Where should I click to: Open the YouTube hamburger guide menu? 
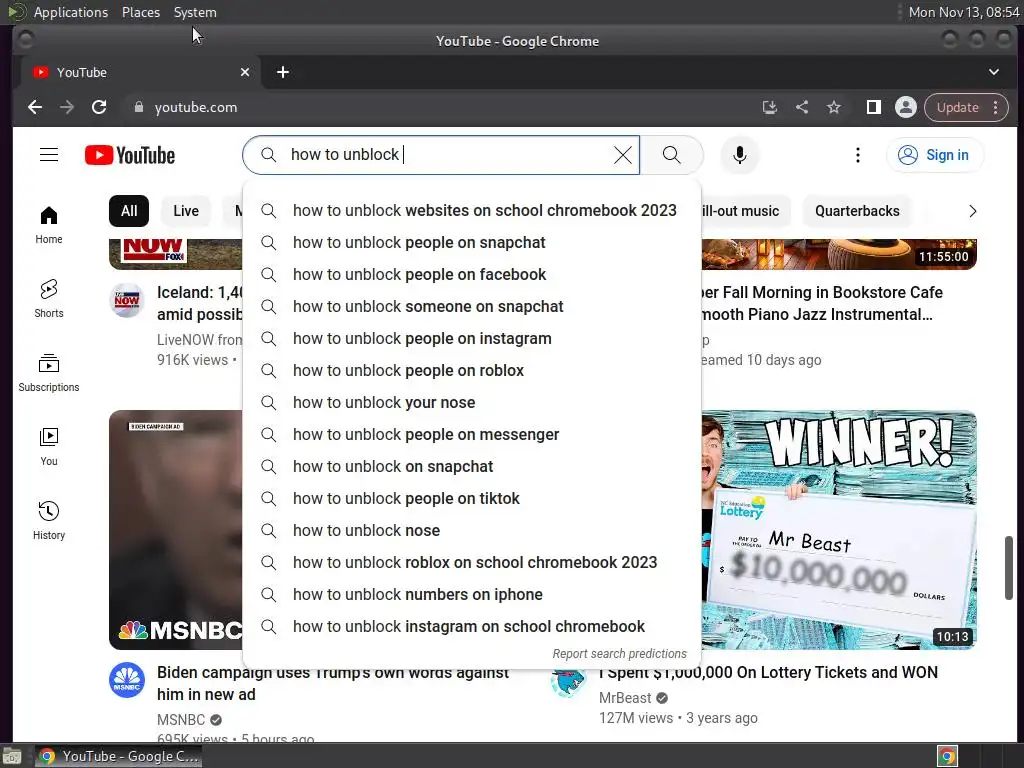(x=49, y=155)
